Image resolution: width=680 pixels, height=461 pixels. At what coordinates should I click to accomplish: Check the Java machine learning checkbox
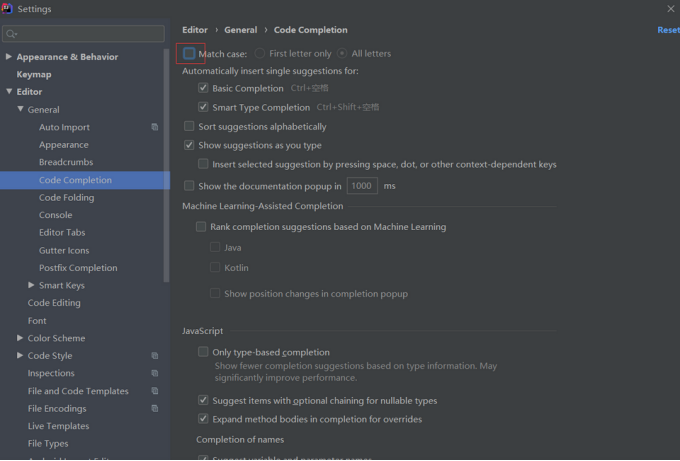pyautogui.click(x=215, y=247)
